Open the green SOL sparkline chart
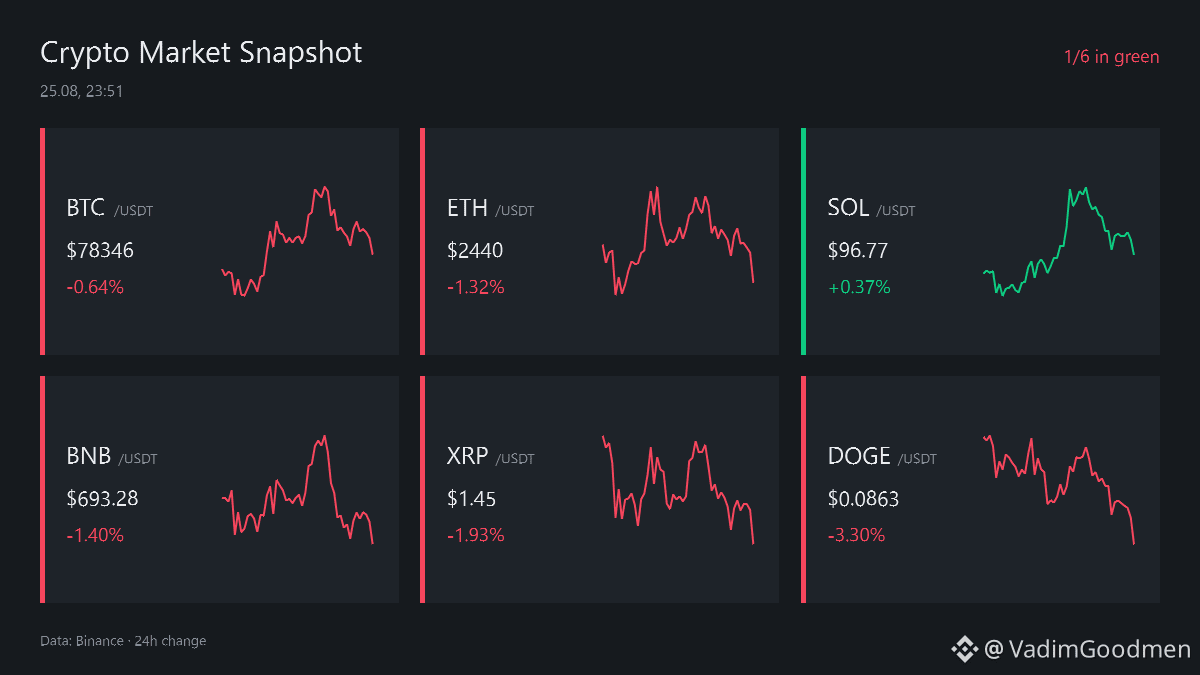 (x=1059, y=241)
